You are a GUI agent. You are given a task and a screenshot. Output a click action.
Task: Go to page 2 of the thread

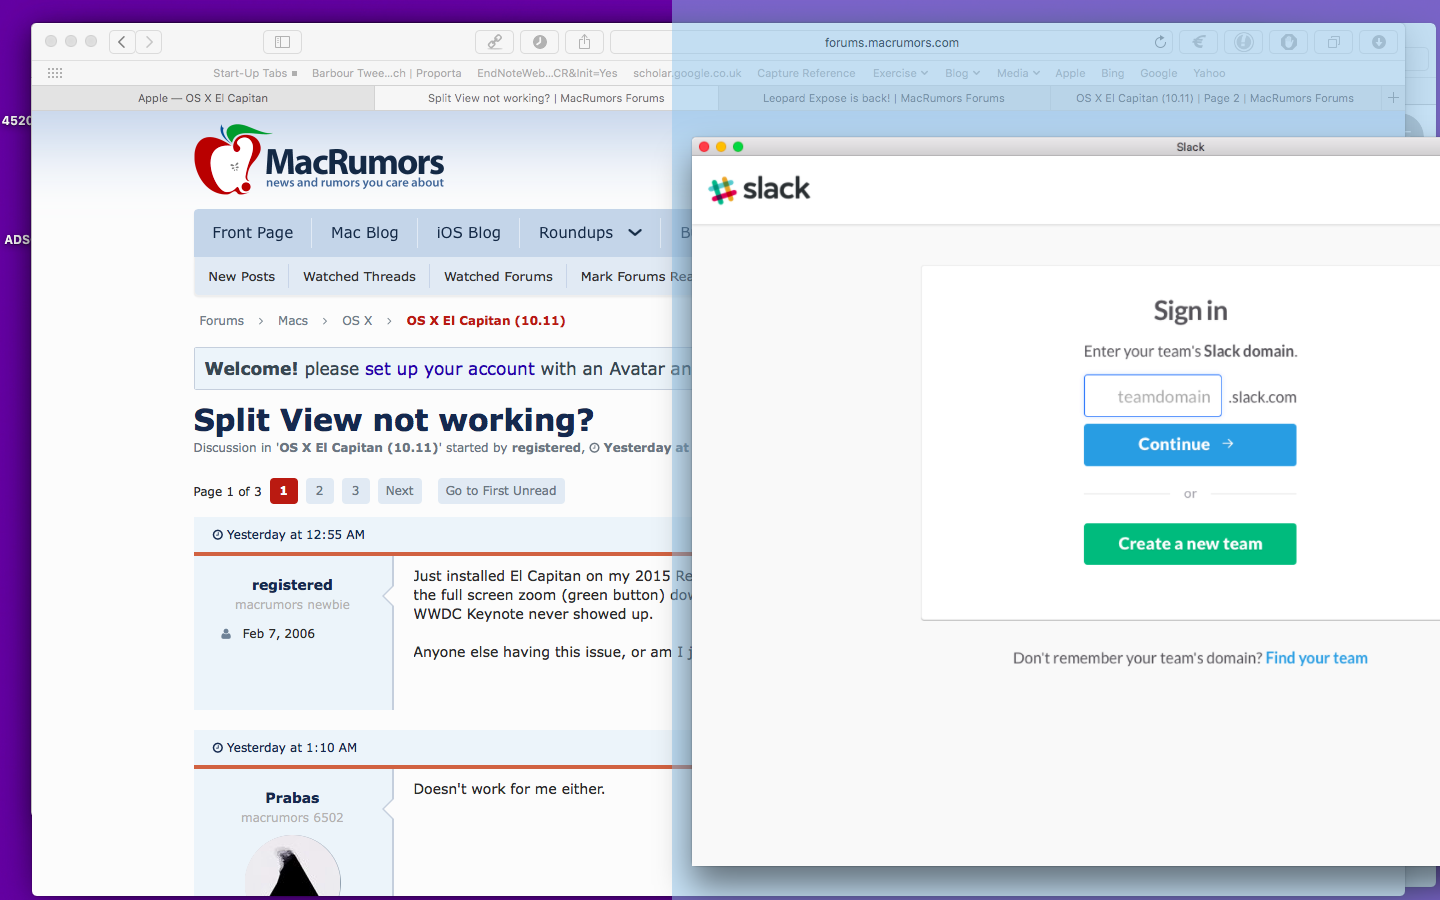(x=320, y=491)
